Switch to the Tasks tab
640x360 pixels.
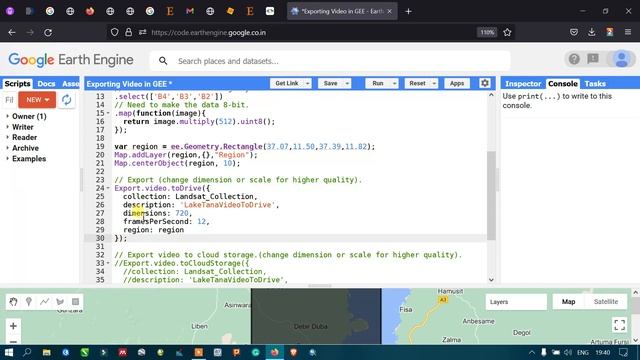[595, 84]
